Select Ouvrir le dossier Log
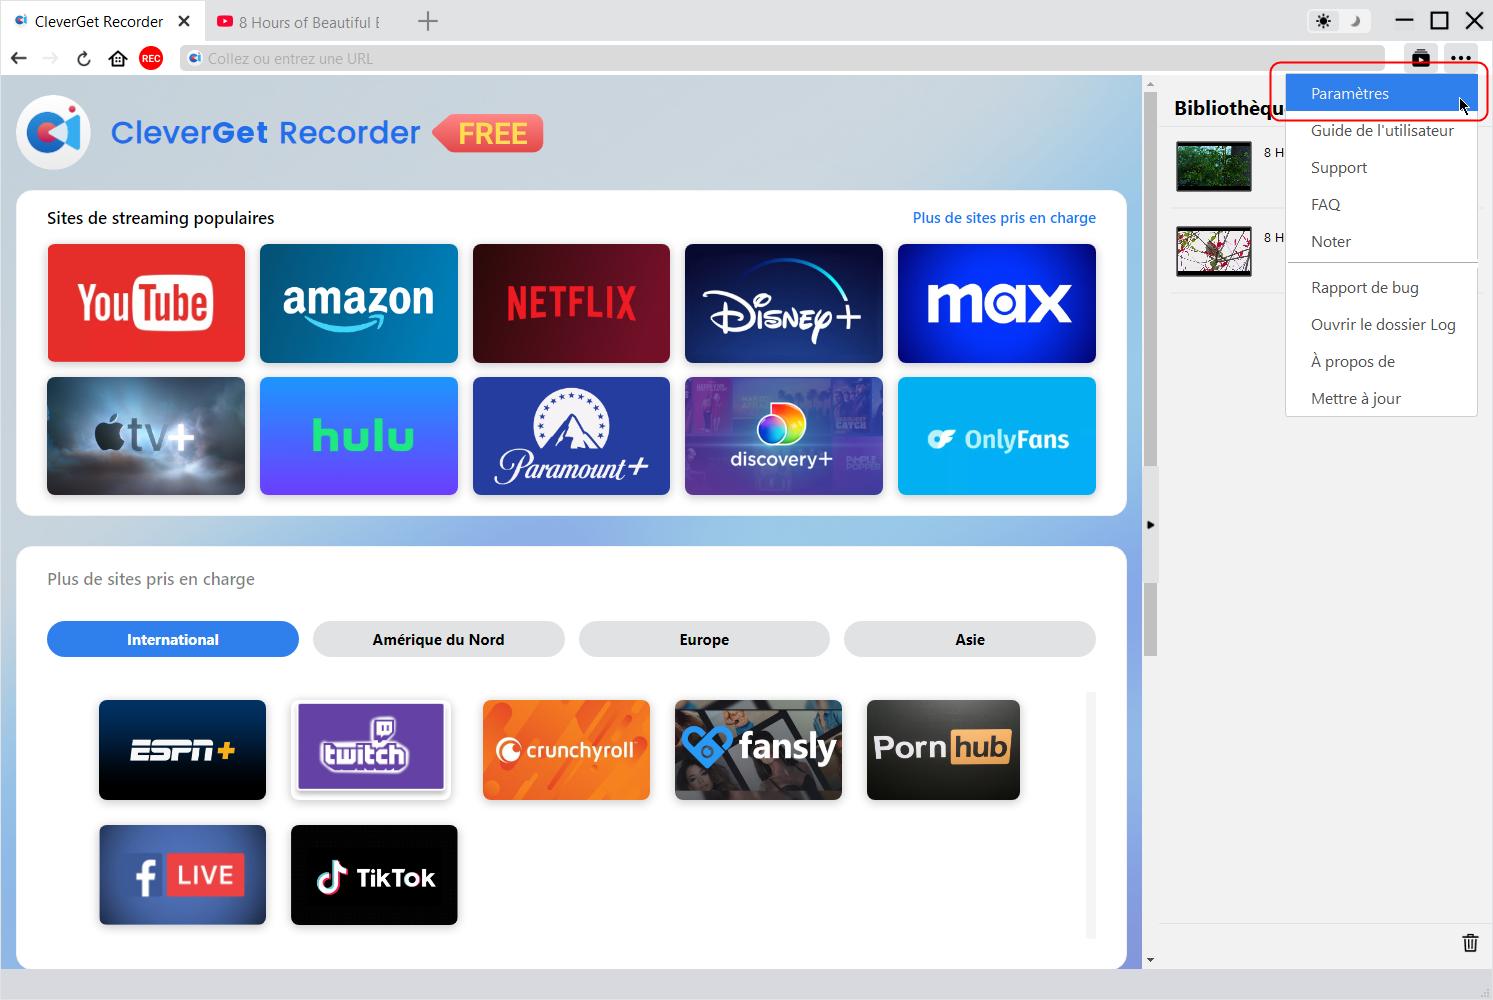 pyautogui.click(x=1381, y=324)
